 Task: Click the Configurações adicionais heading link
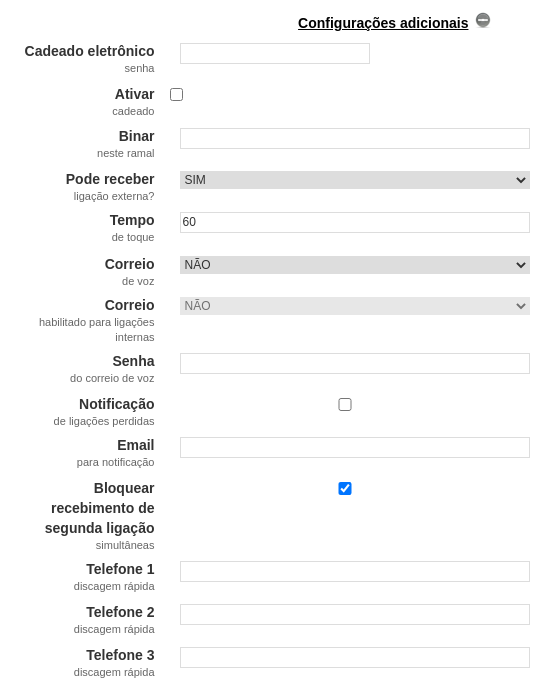point(383,23)
